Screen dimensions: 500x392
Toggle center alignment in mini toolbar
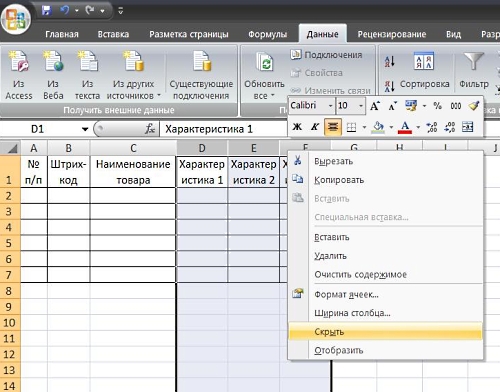coord(333,127)
